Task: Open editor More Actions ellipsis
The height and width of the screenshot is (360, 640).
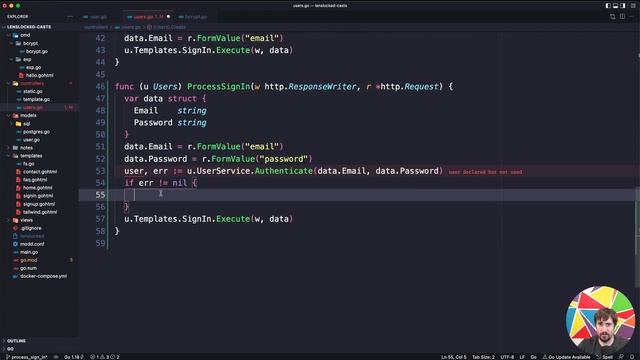Action: tap(632, 17)
